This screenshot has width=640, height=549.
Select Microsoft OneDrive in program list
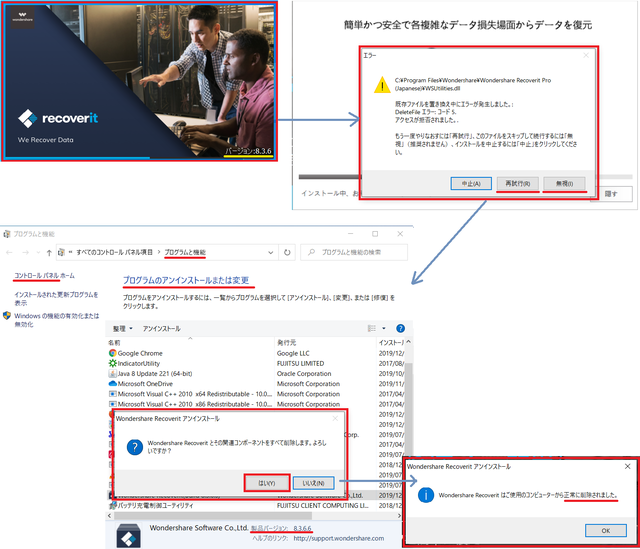click(x=145, y=384)
